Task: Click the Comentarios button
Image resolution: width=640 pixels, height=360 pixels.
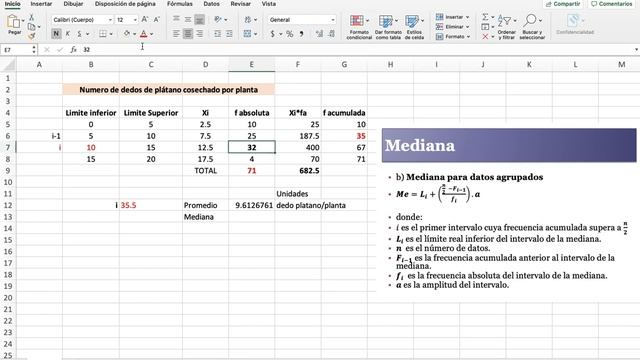Action: coord(611,4)
